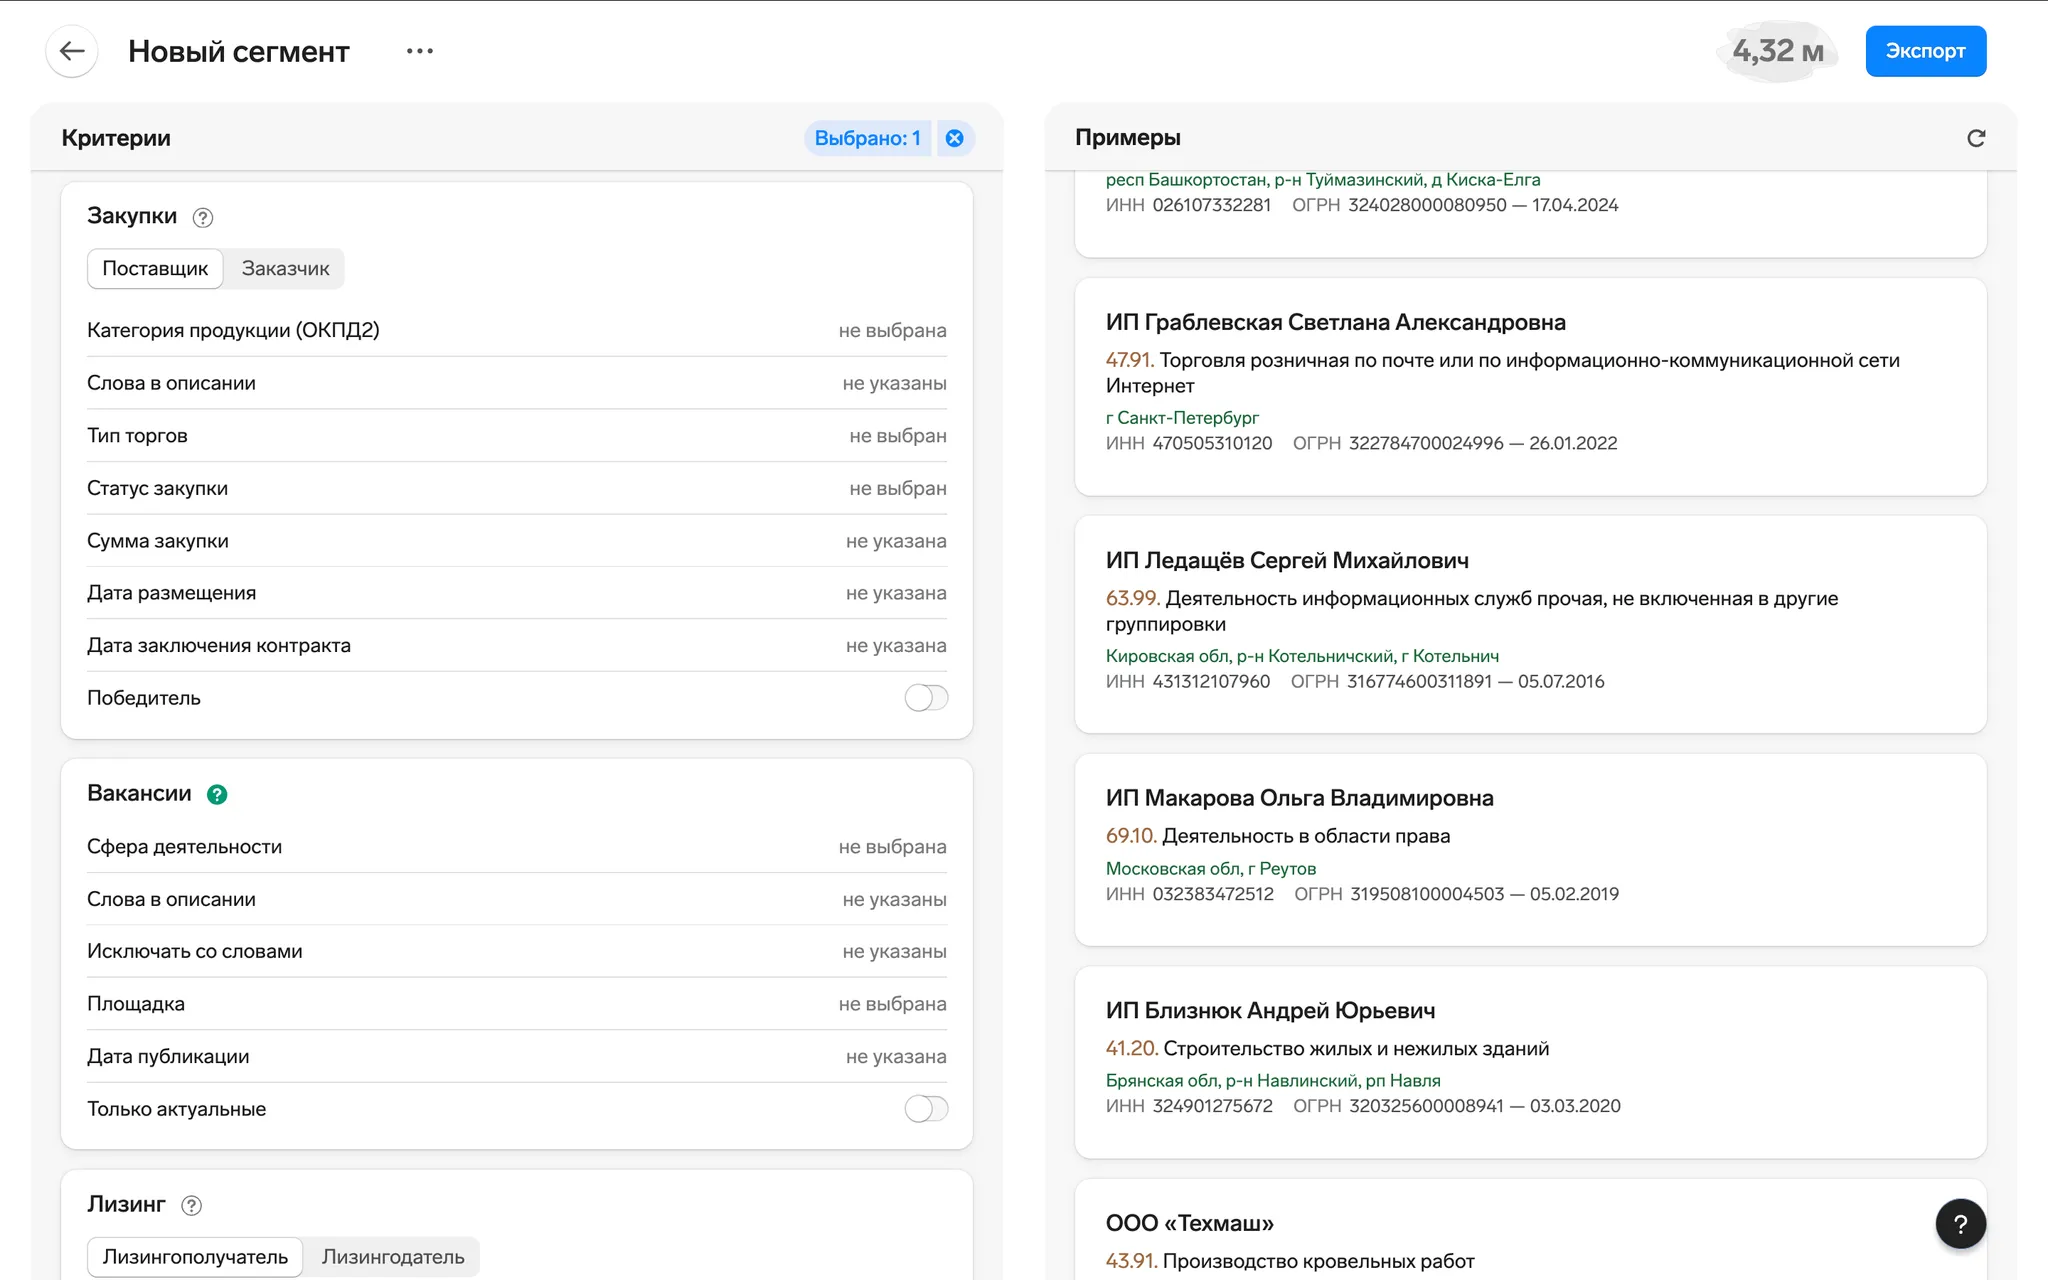The height and width of the screenshot is (1280, 2048).
Task: Toggle the Победитель switch
Action: pos(926,697)
